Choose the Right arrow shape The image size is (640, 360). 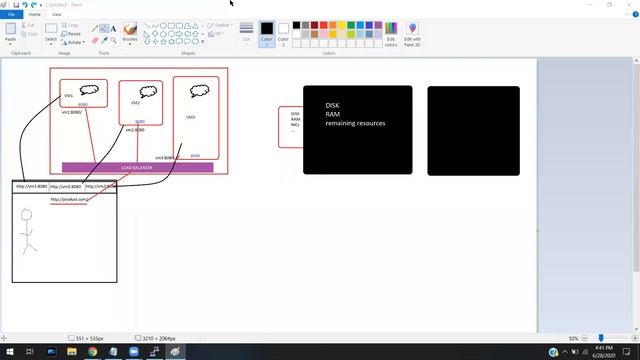click(x=179, y=33)
